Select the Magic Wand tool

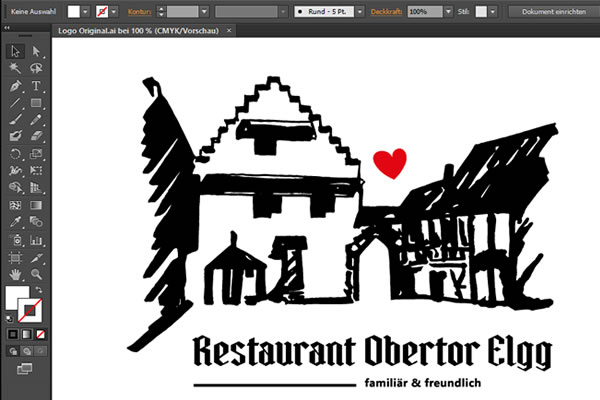click(16, 68)
